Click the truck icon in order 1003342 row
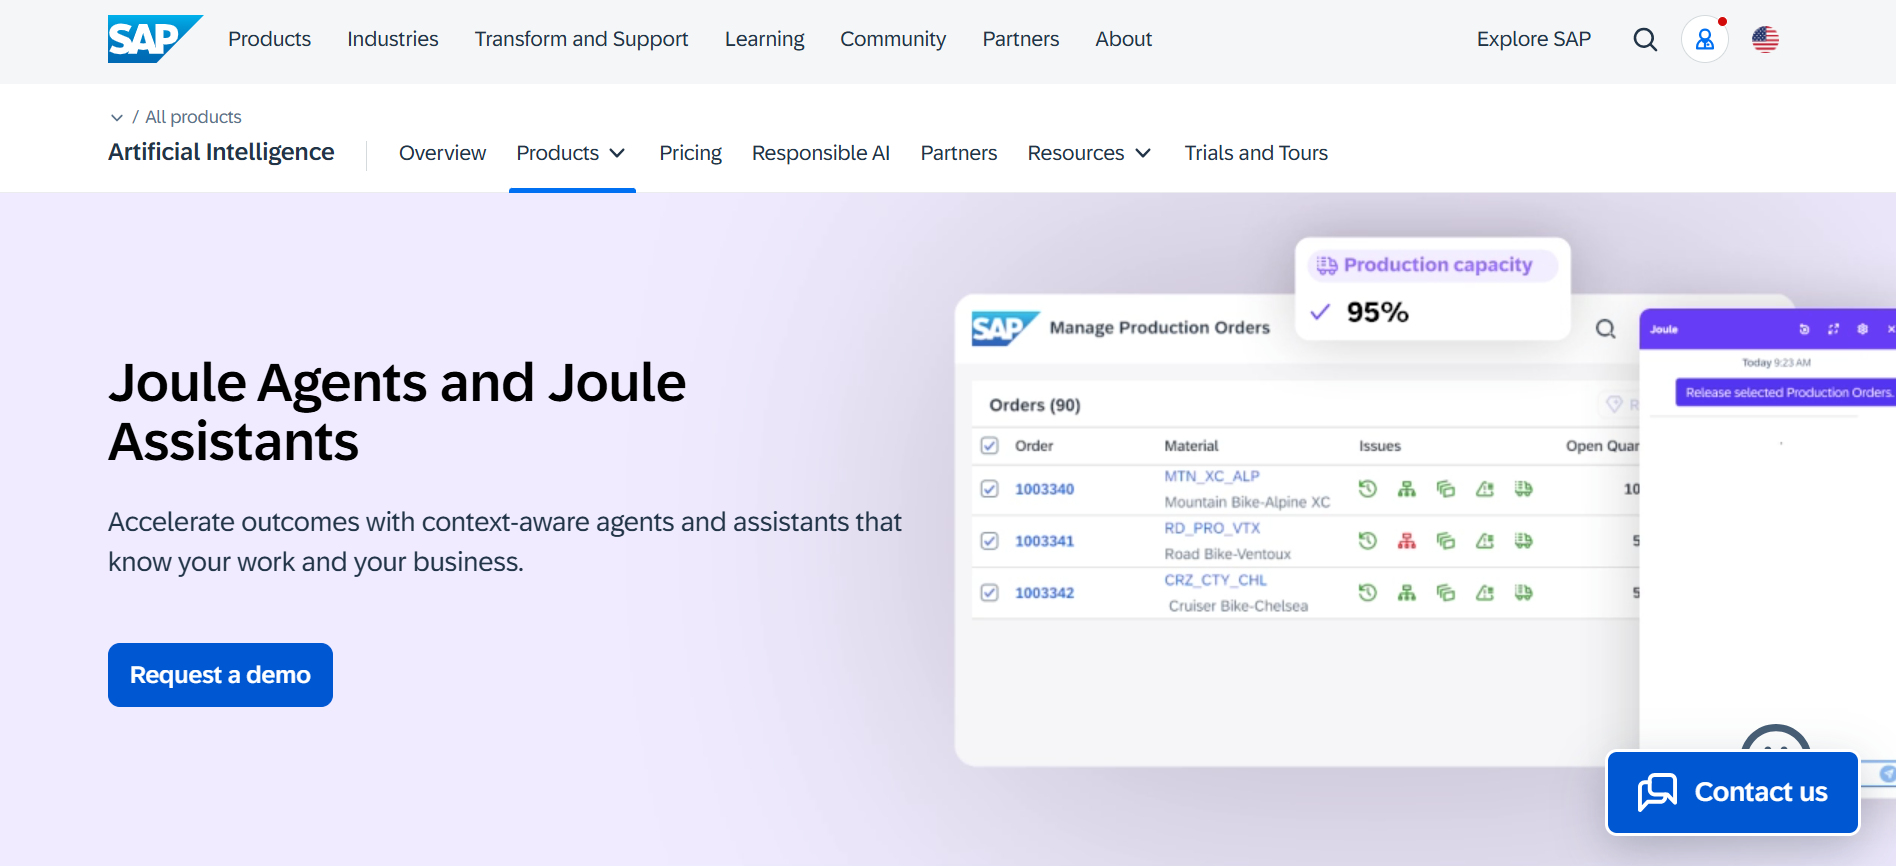1896x866 pixels. [1523, 593]
